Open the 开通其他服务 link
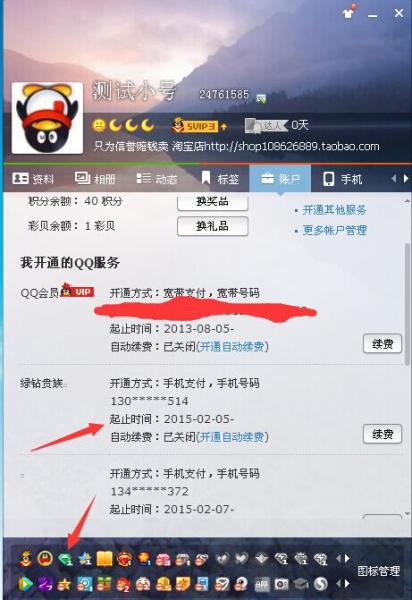The height and width of the screenshot is (600, 412). [334, 210]
